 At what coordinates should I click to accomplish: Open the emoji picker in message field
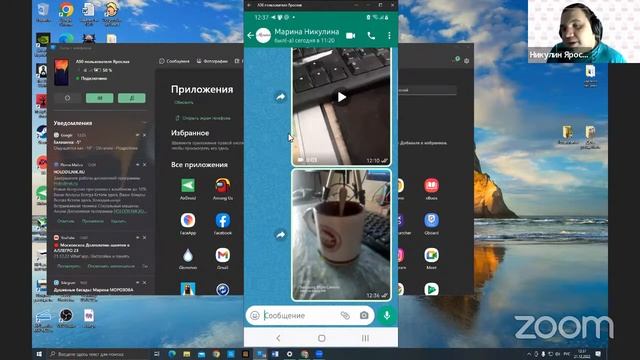[x=255, y=316]
